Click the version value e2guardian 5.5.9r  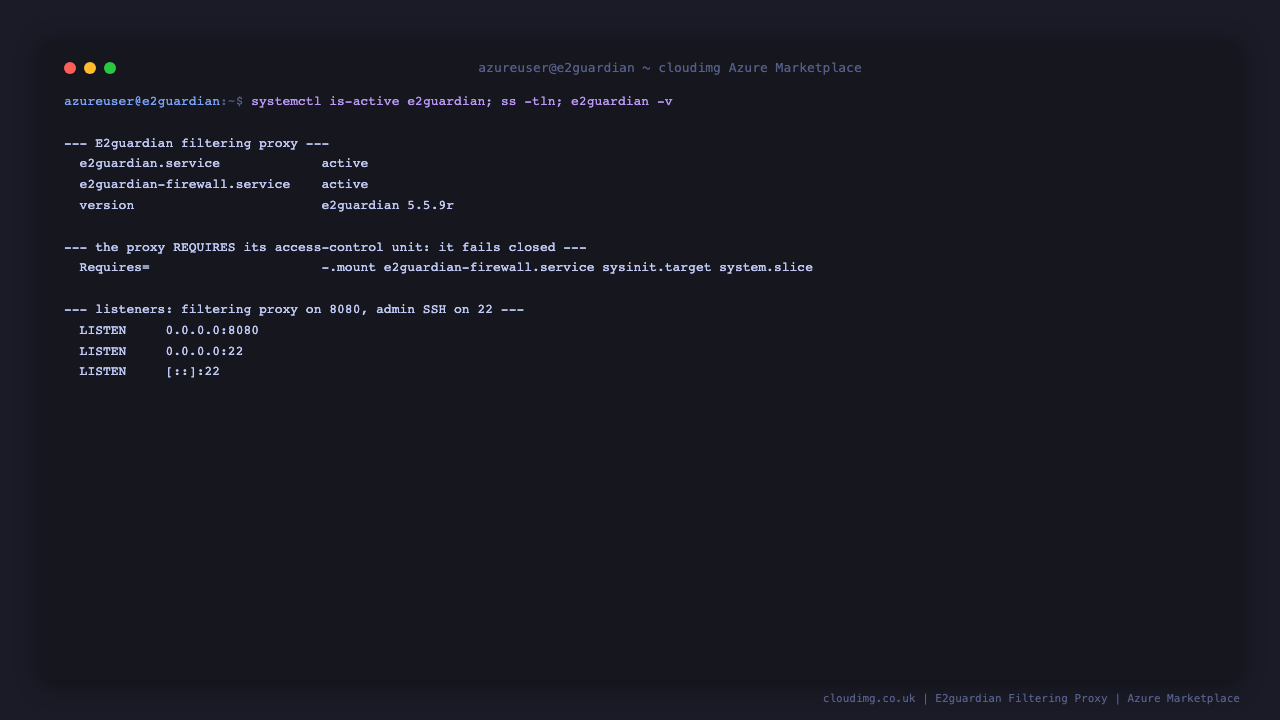(x=388, y=205)
